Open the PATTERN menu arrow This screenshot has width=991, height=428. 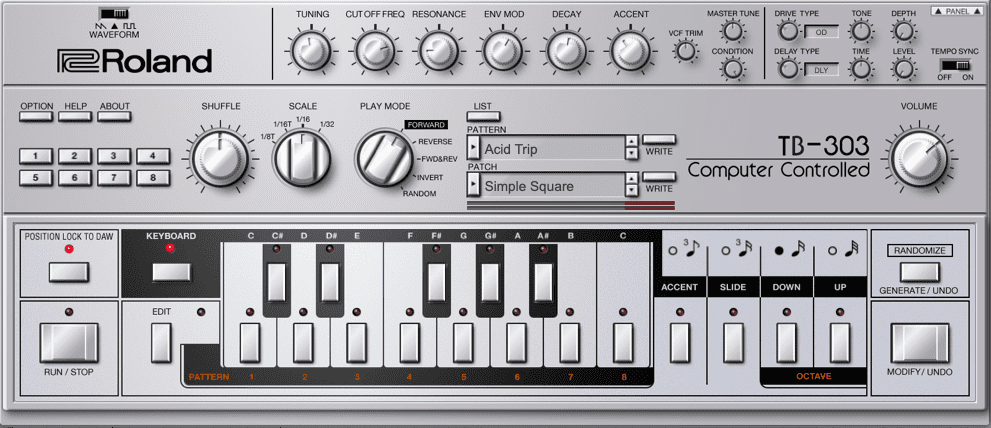tap(473, 149)
